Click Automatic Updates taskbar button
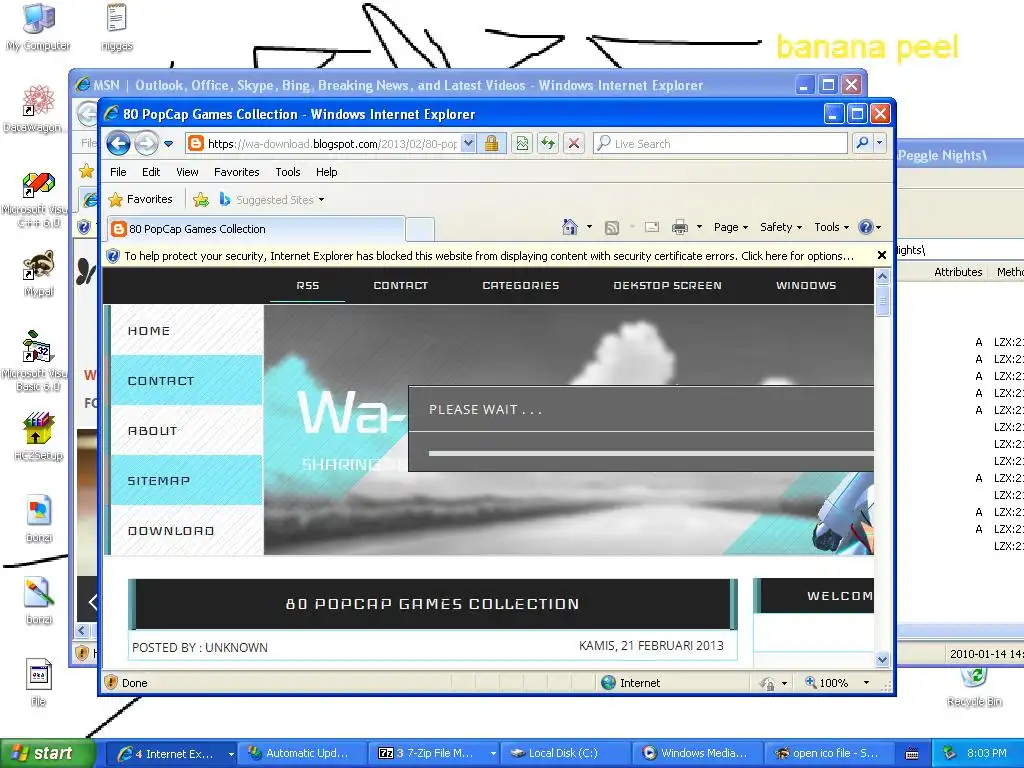This screenshot has height=768, width=1024. (302, 753)
